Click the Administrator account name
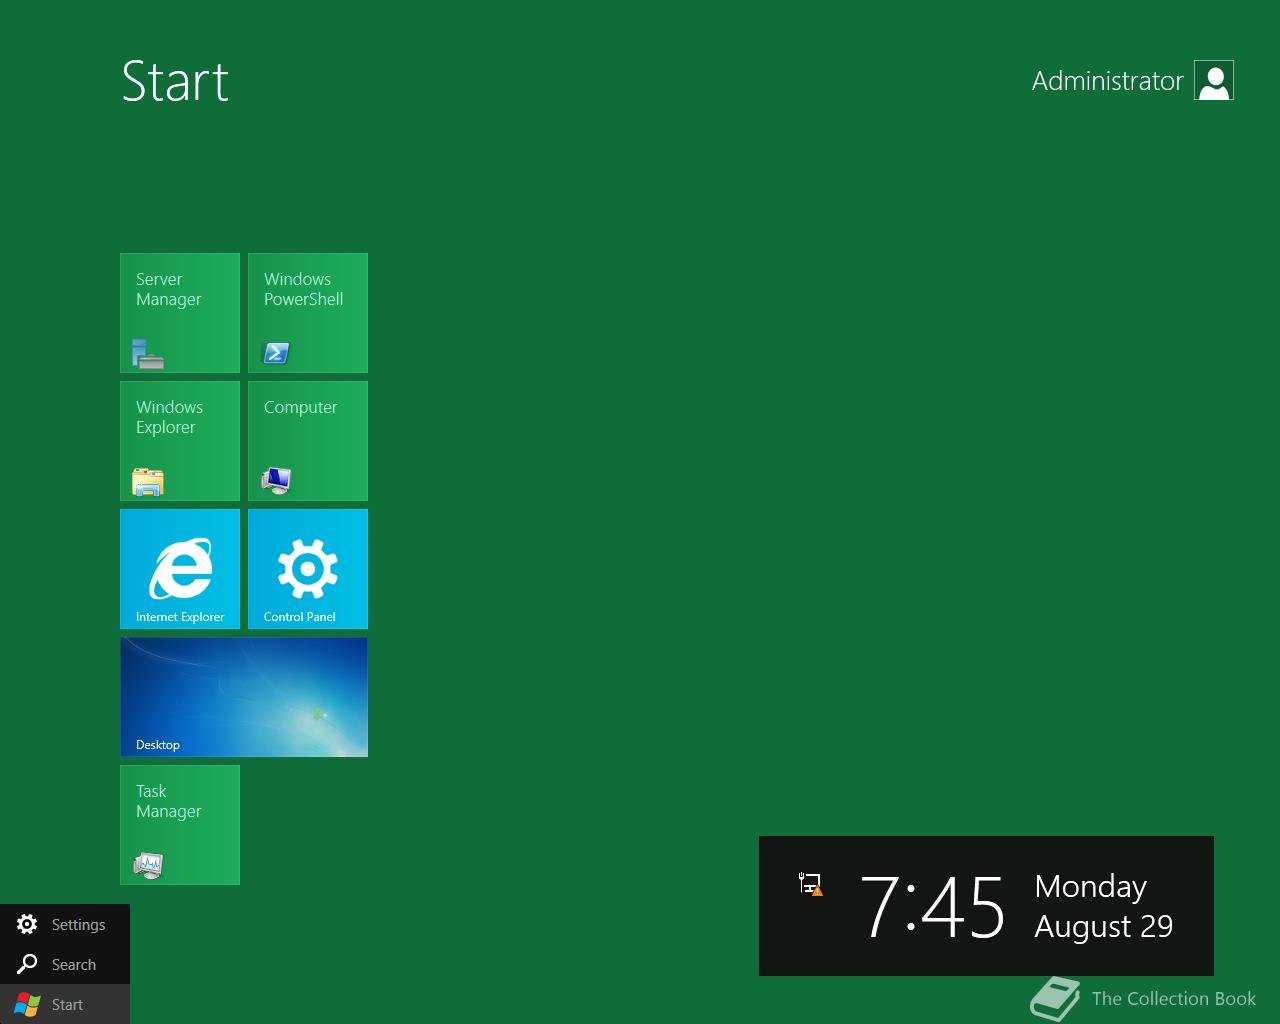Screen dimensions: 1280x1024 coord(1107,81)
